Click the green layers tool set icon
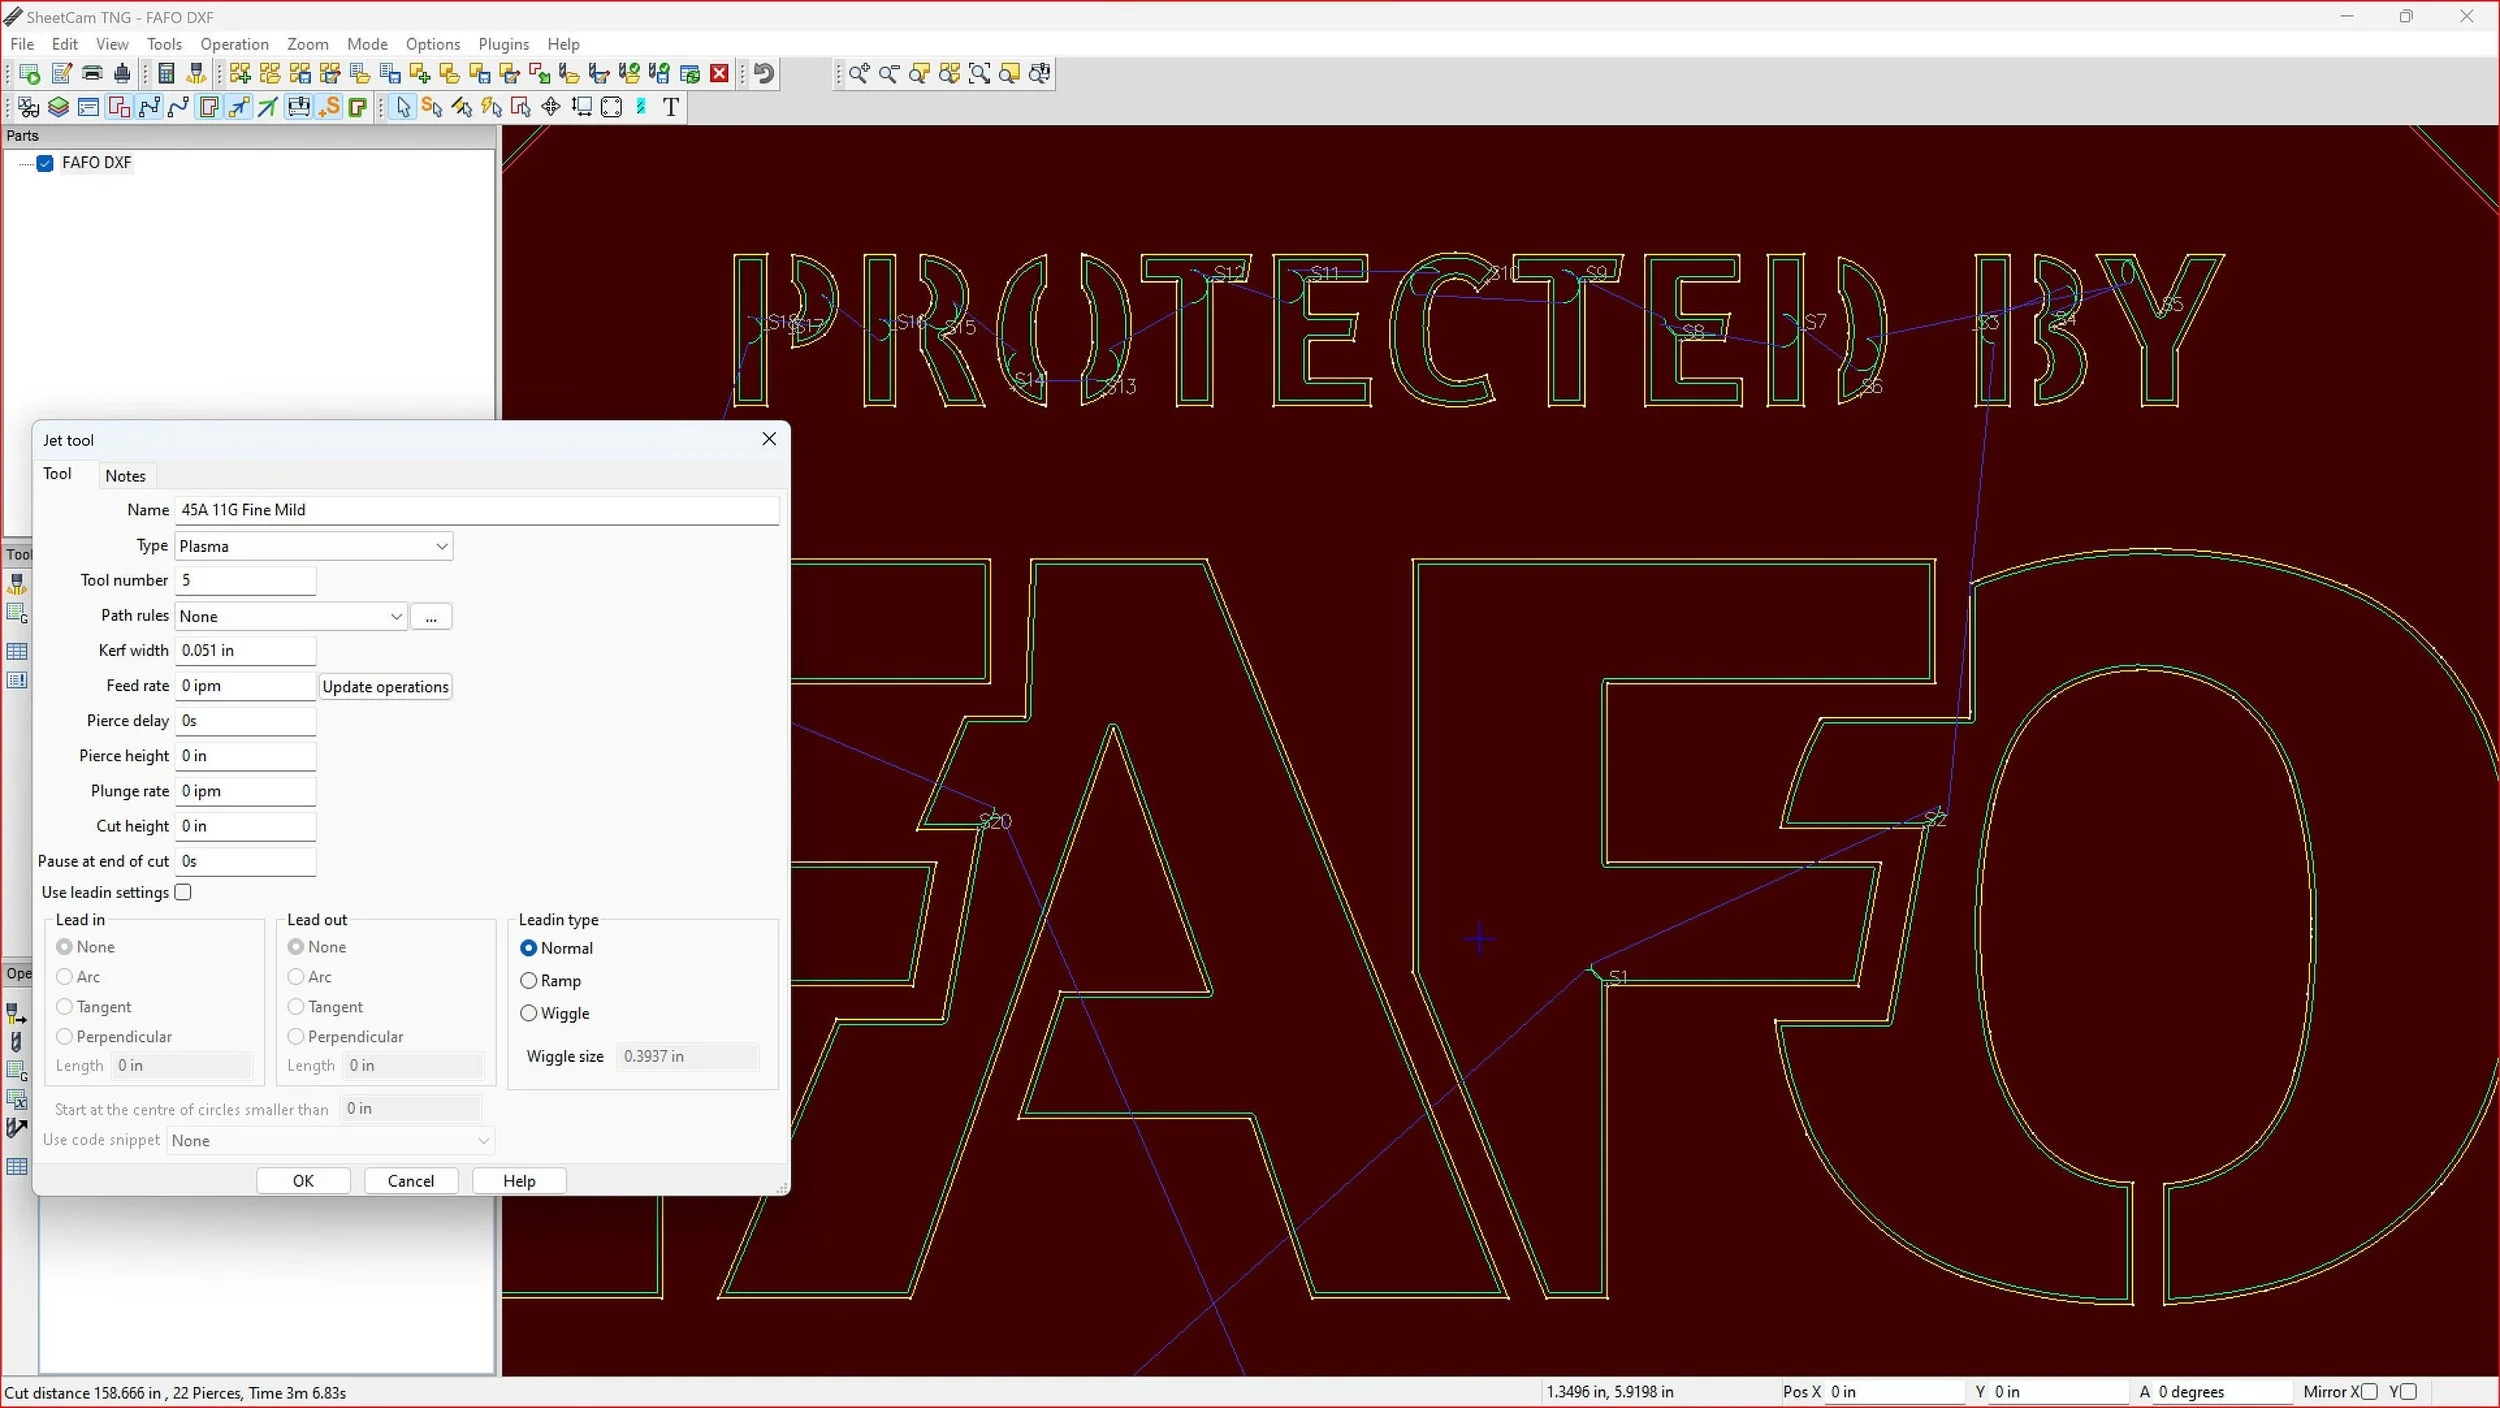Screen dimensions: 2500x1408 58,107
